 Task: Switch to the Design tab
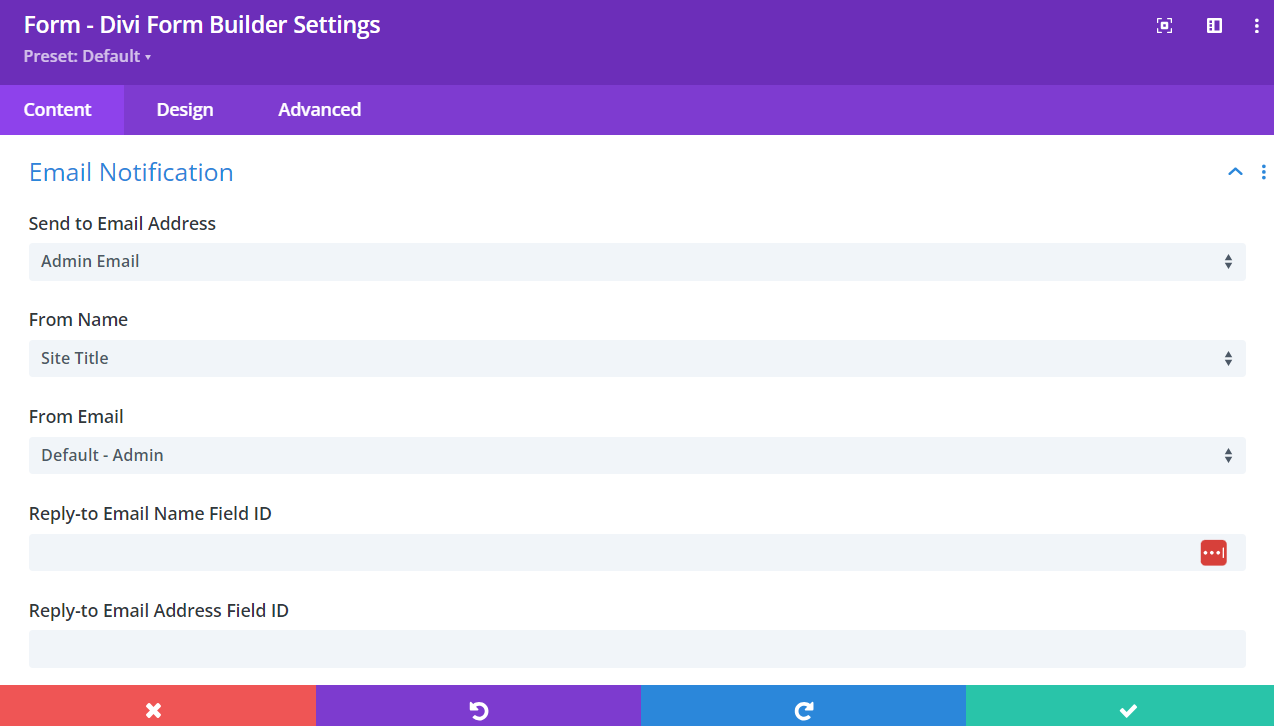pyautogui.click(x=185, y=110)
